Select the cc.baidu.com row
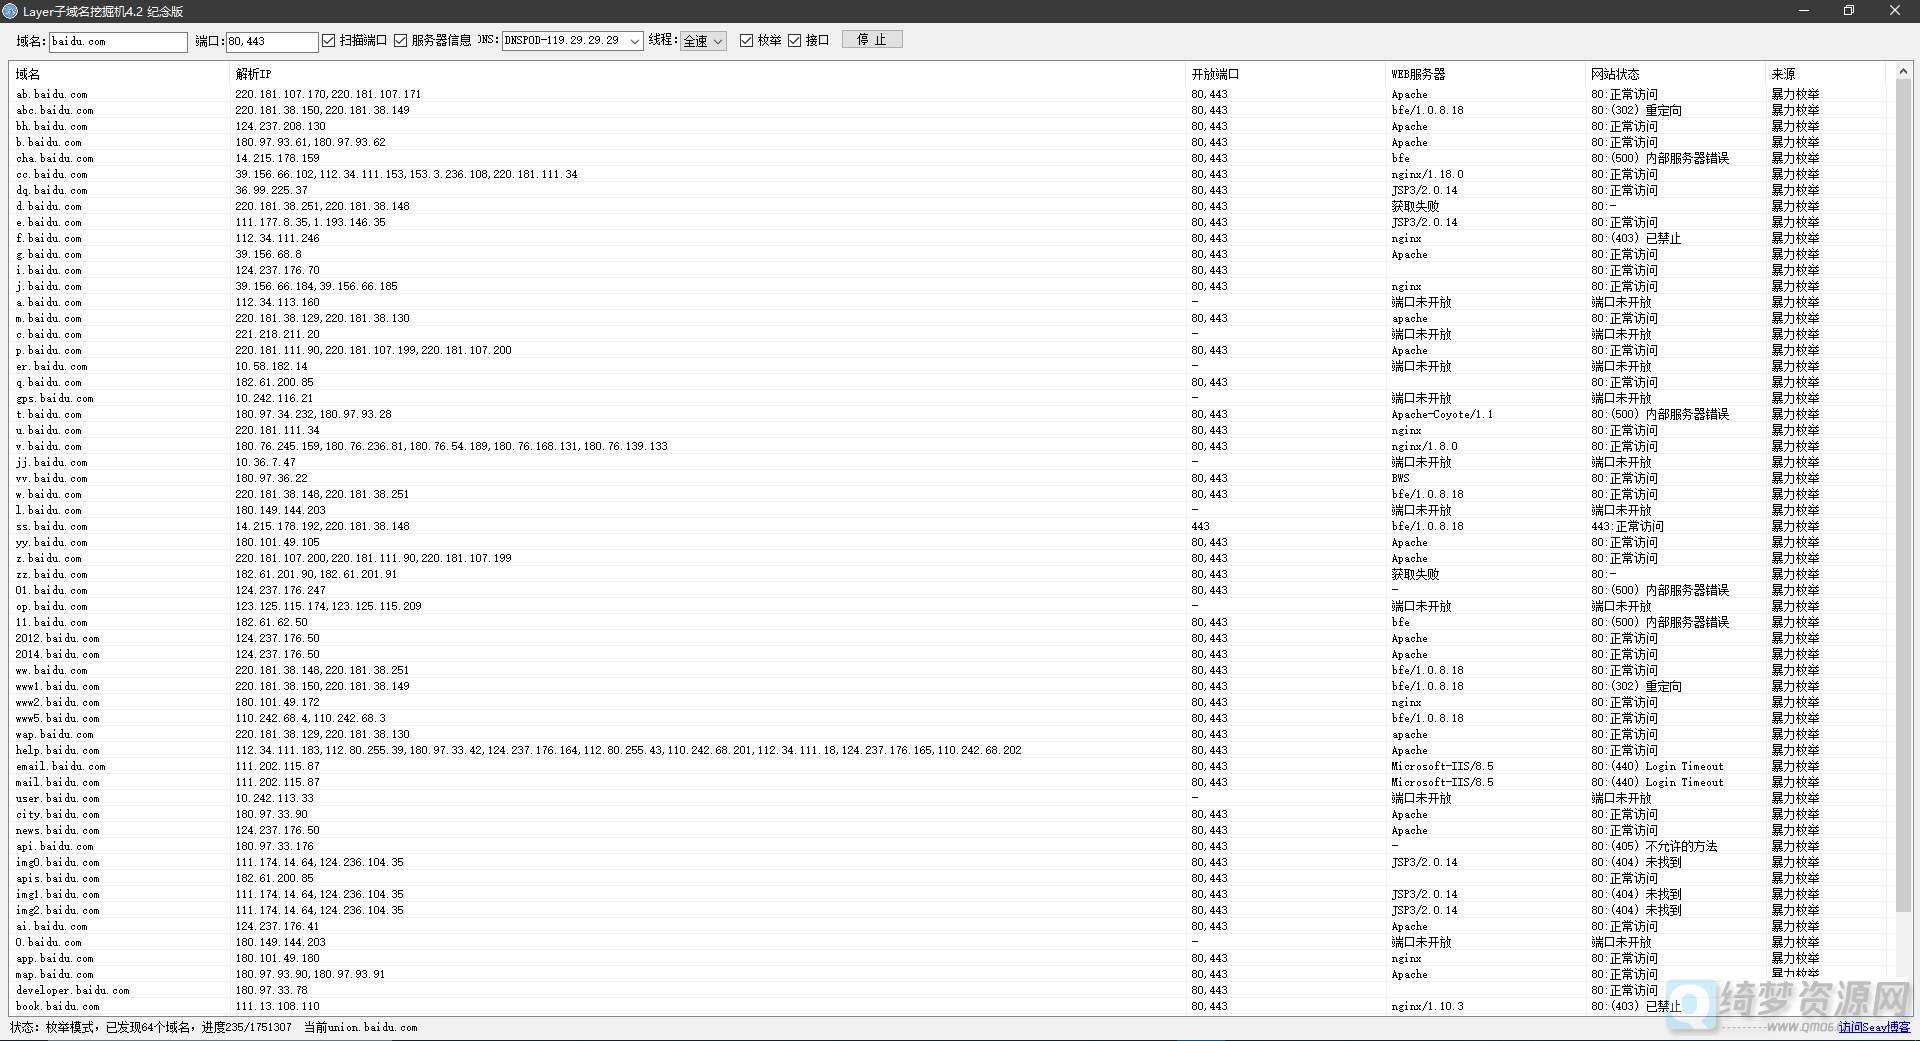Image resolution: width=1920 pixels, height=1041 pixels. [950, 174]
